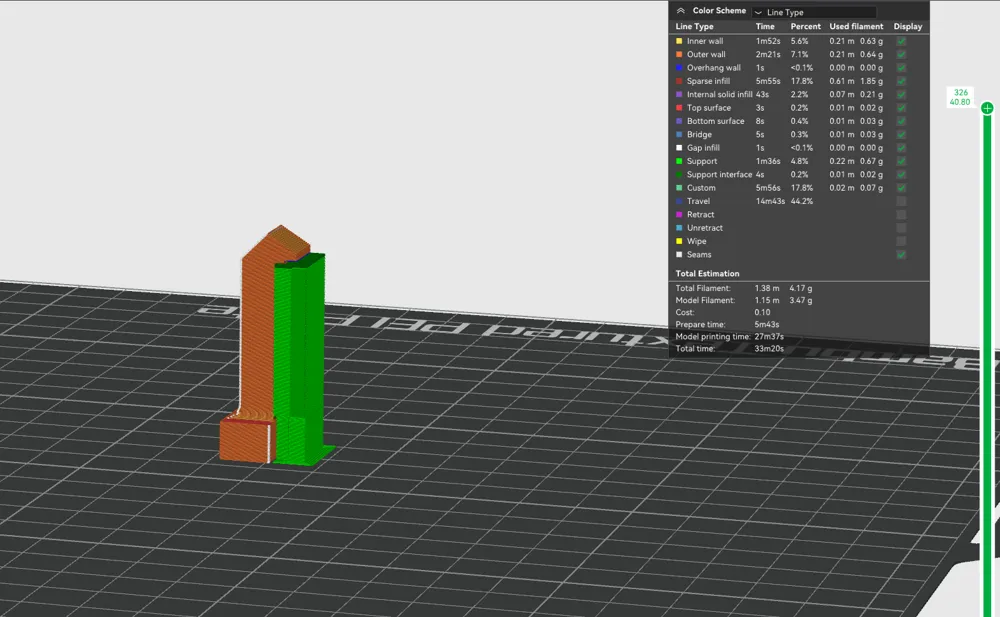This screenshot has width=1000, height=617.
Task: Click the Display column header
Action: [x=908, y=27]
